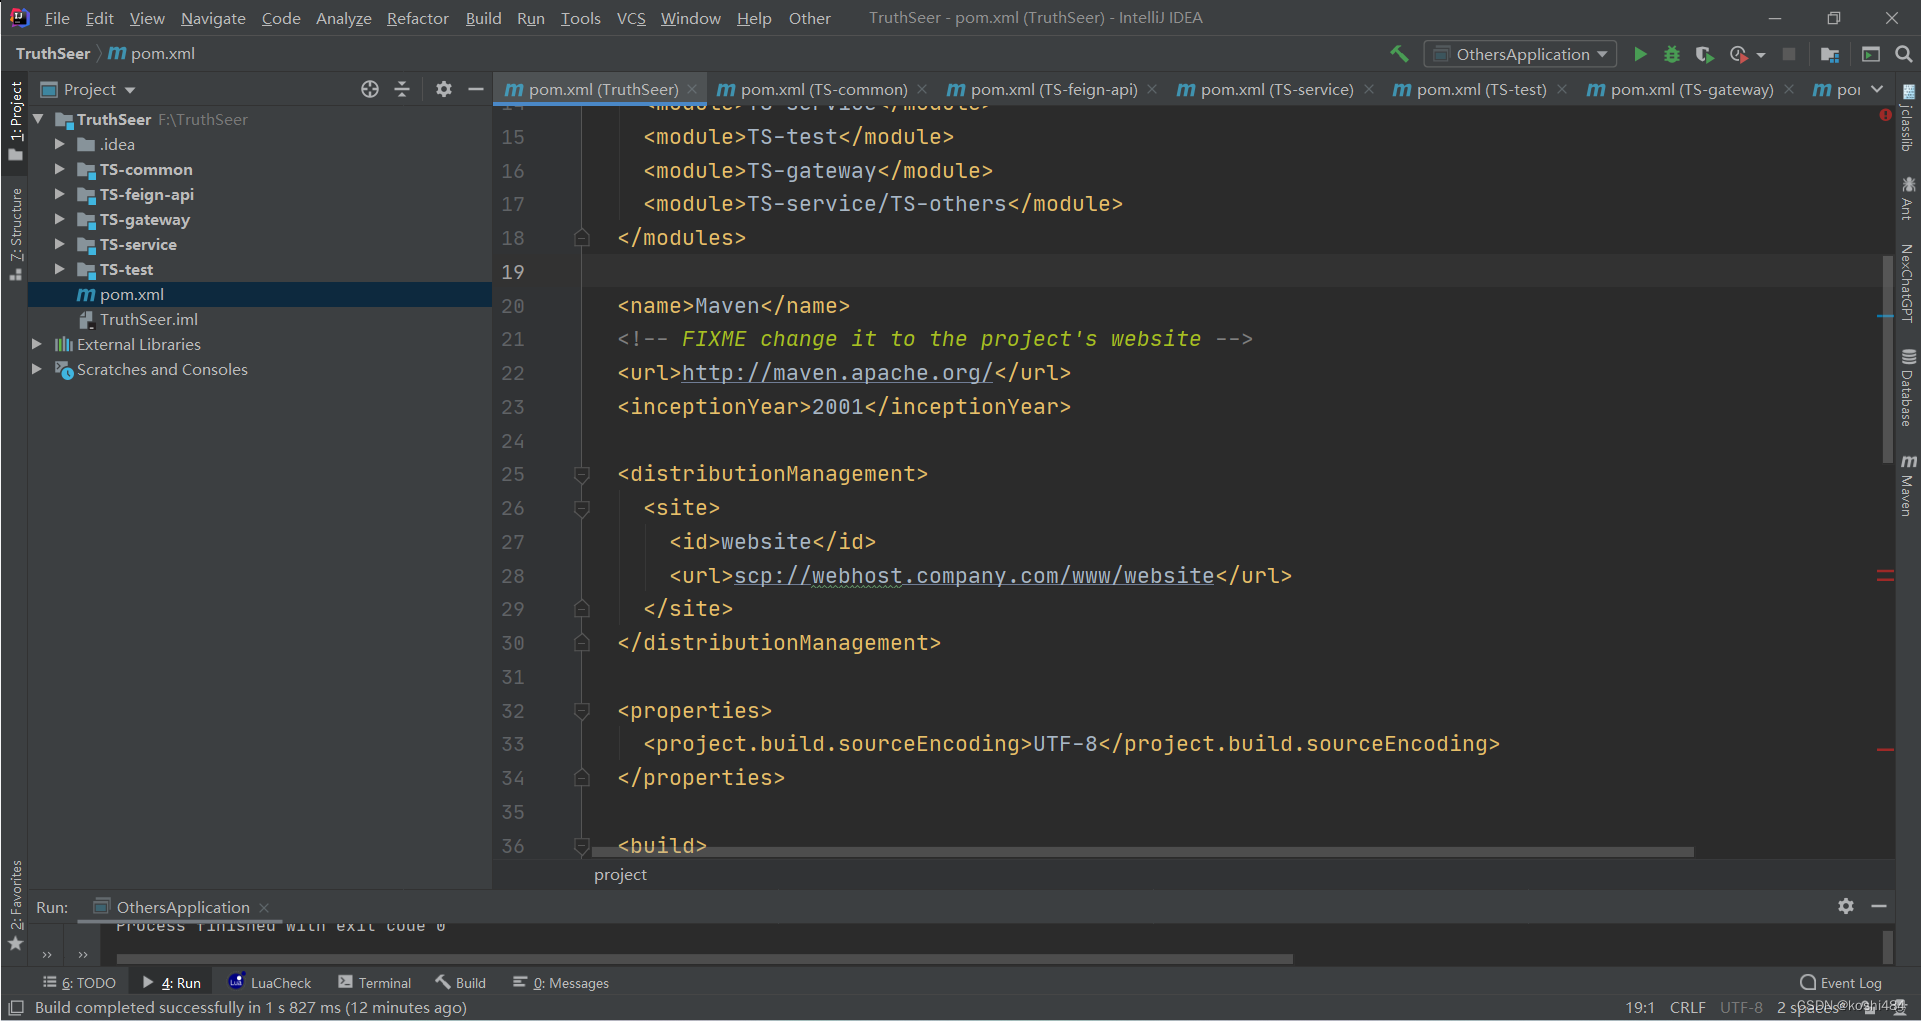Expand the TS-common module
The height and width of the screenshot is (1021, 1921).
60,169
